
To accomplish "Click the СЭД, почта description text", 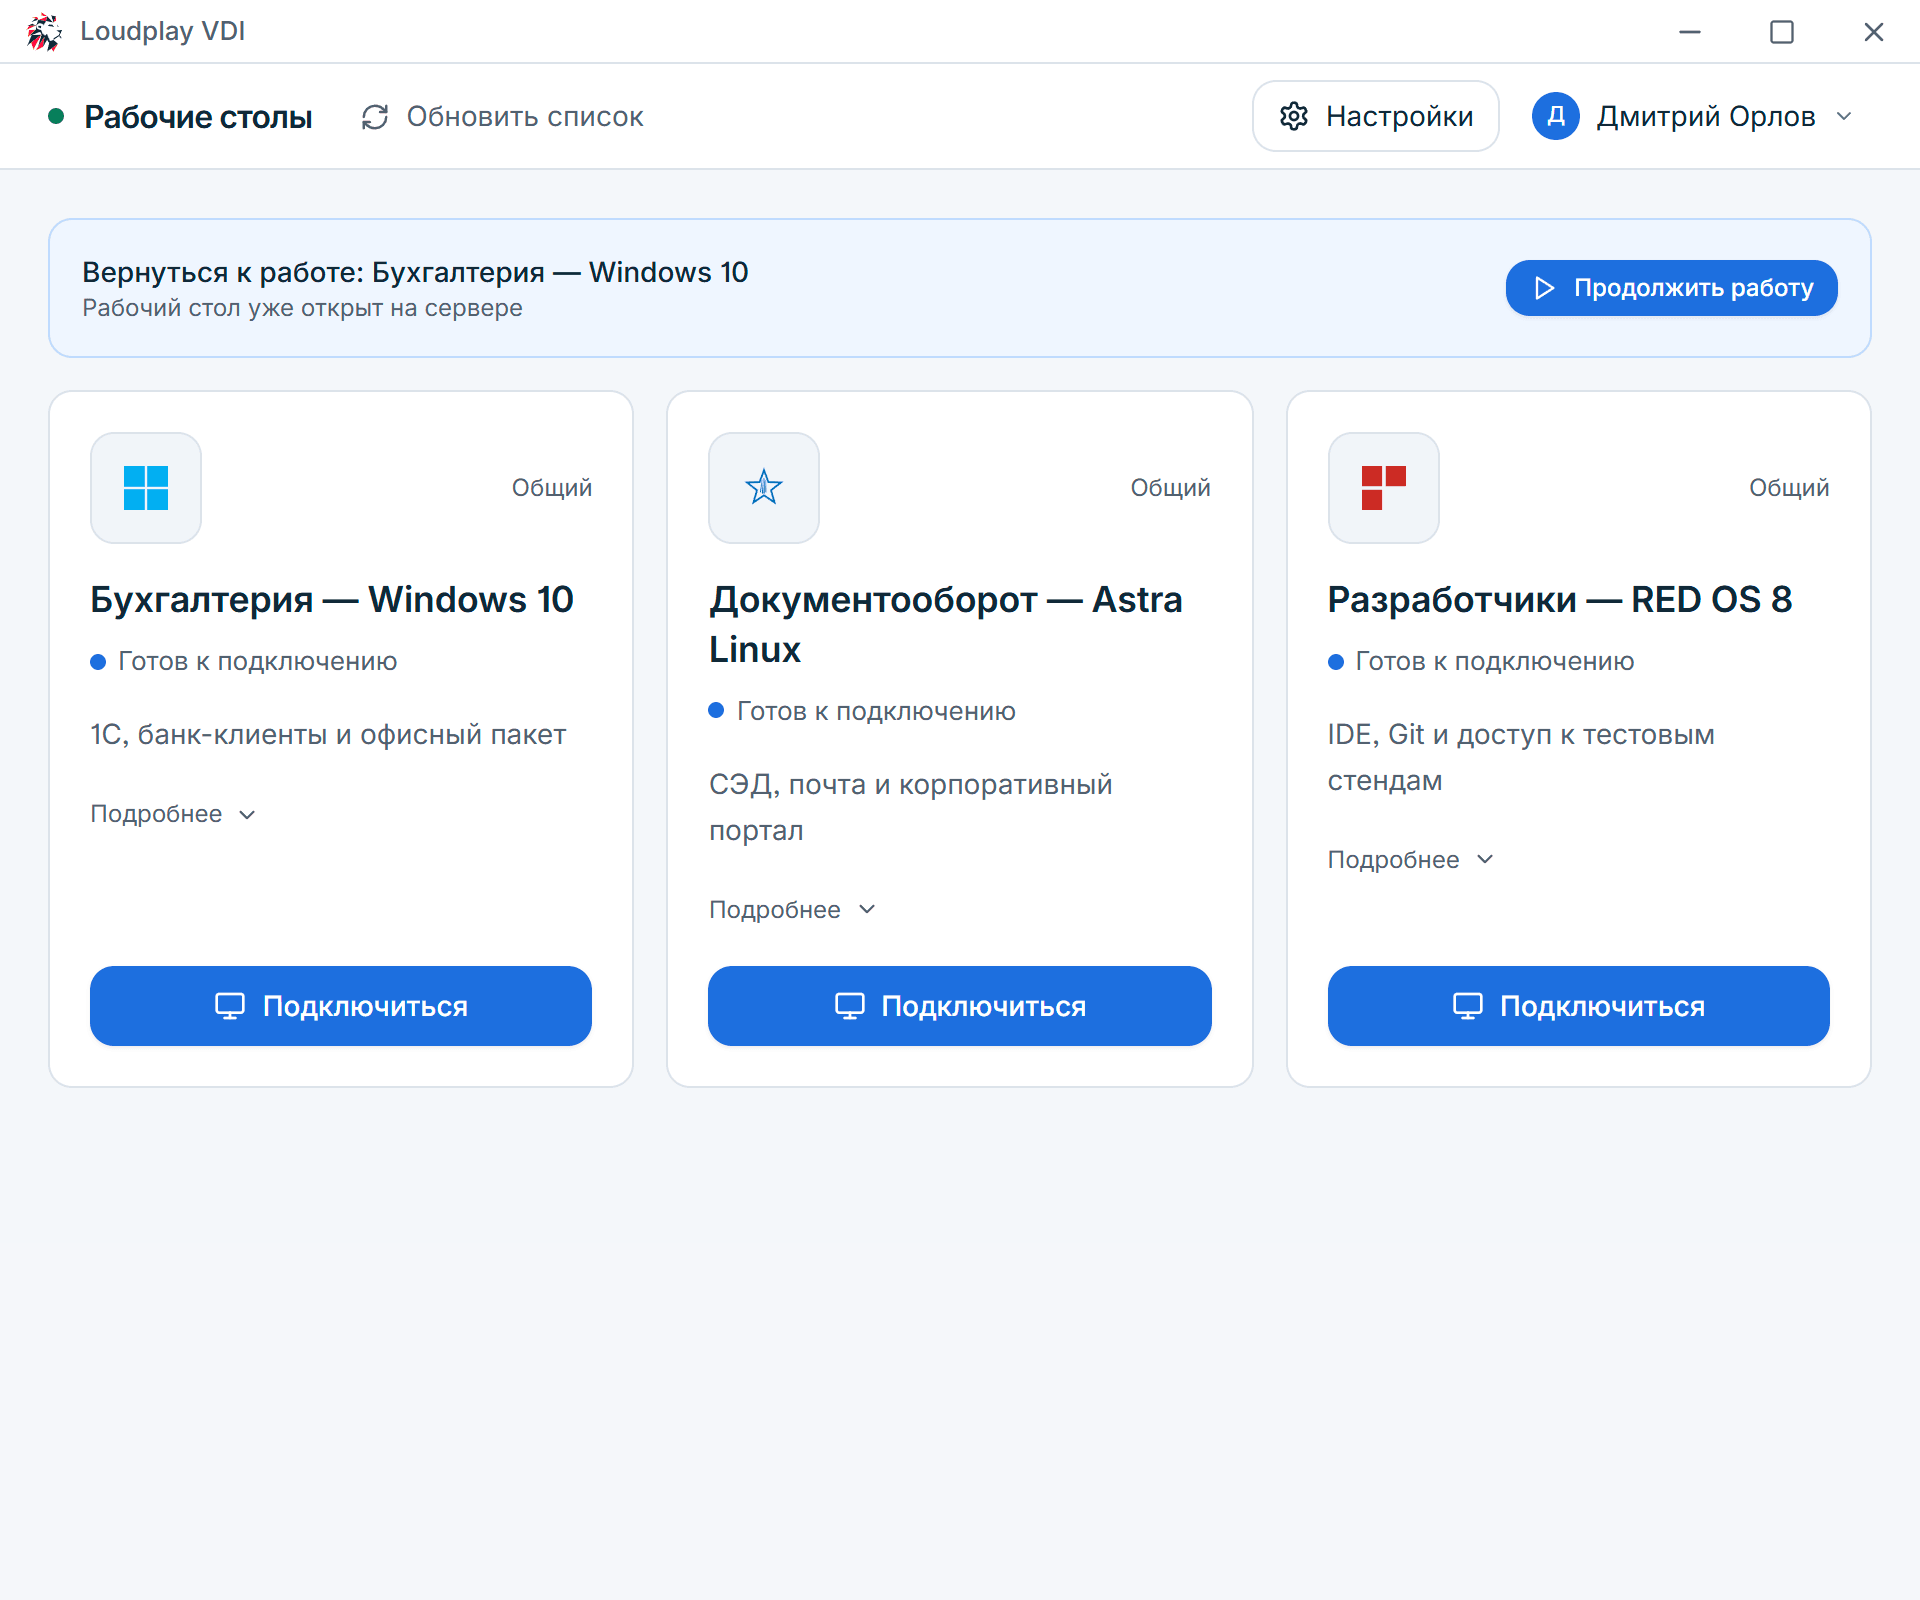I will coord(911,807).
